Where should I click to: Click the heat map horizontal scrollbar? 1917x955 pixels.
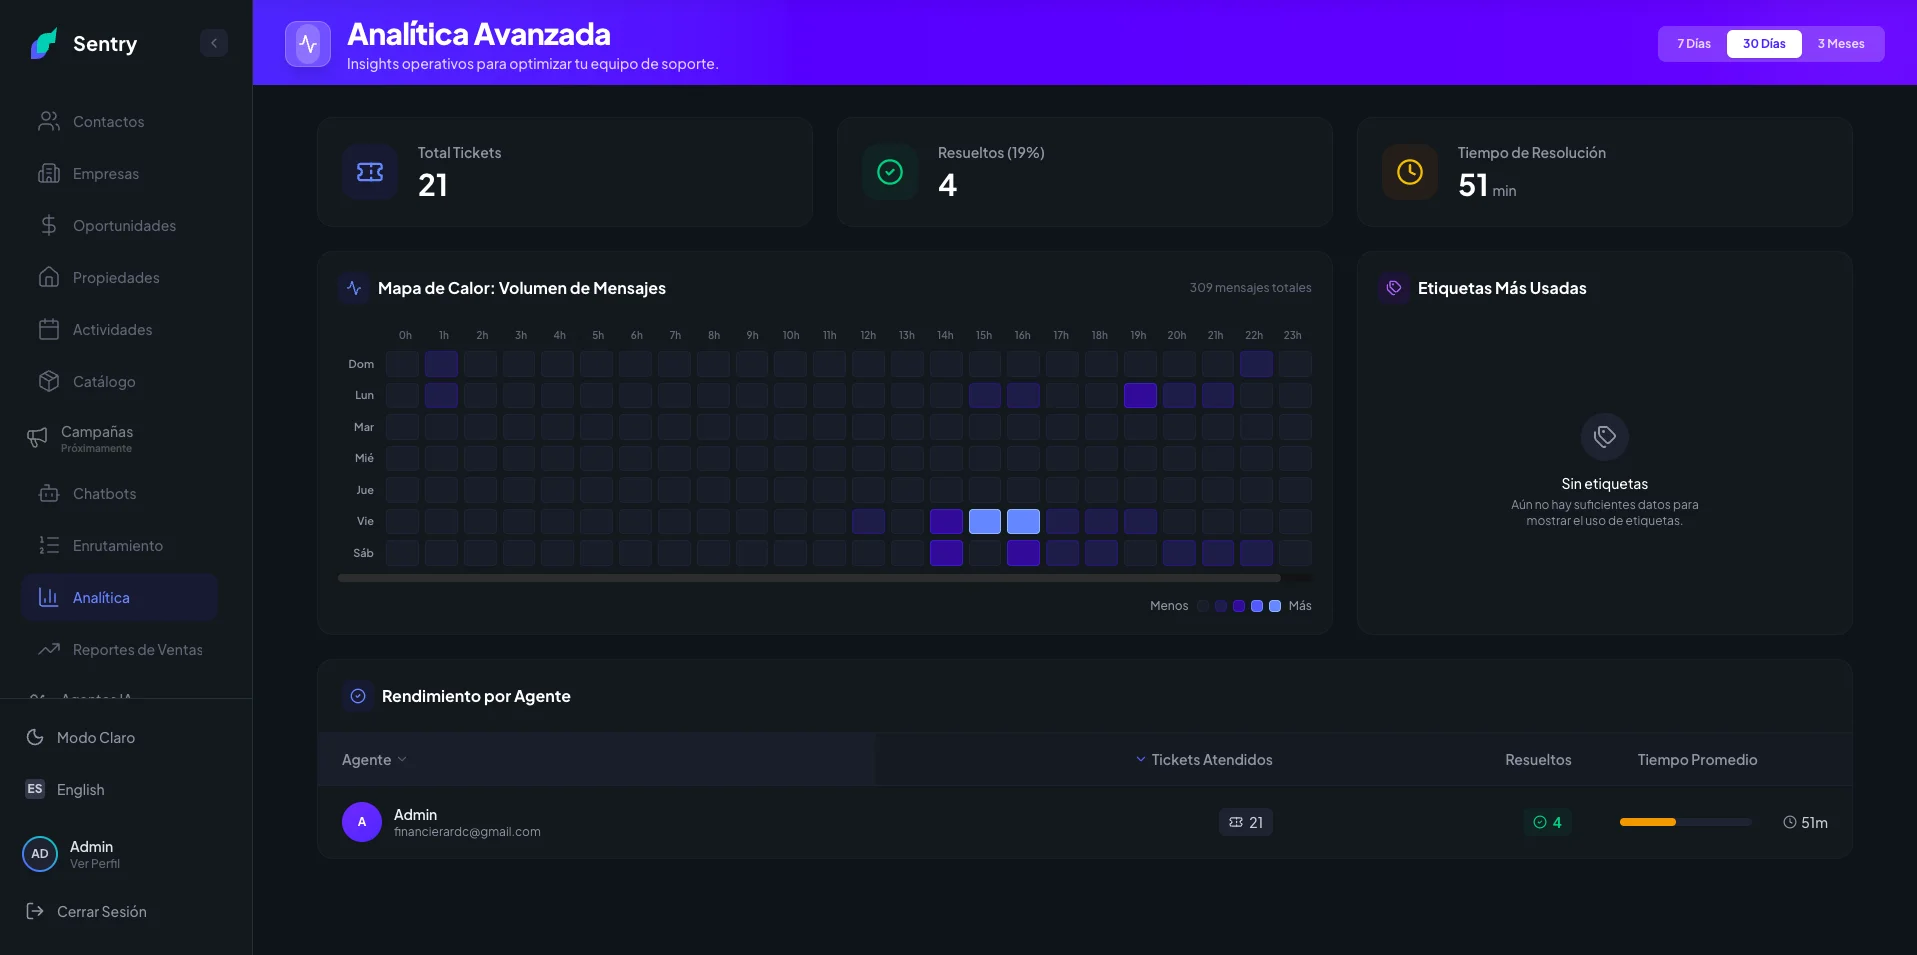809,578
